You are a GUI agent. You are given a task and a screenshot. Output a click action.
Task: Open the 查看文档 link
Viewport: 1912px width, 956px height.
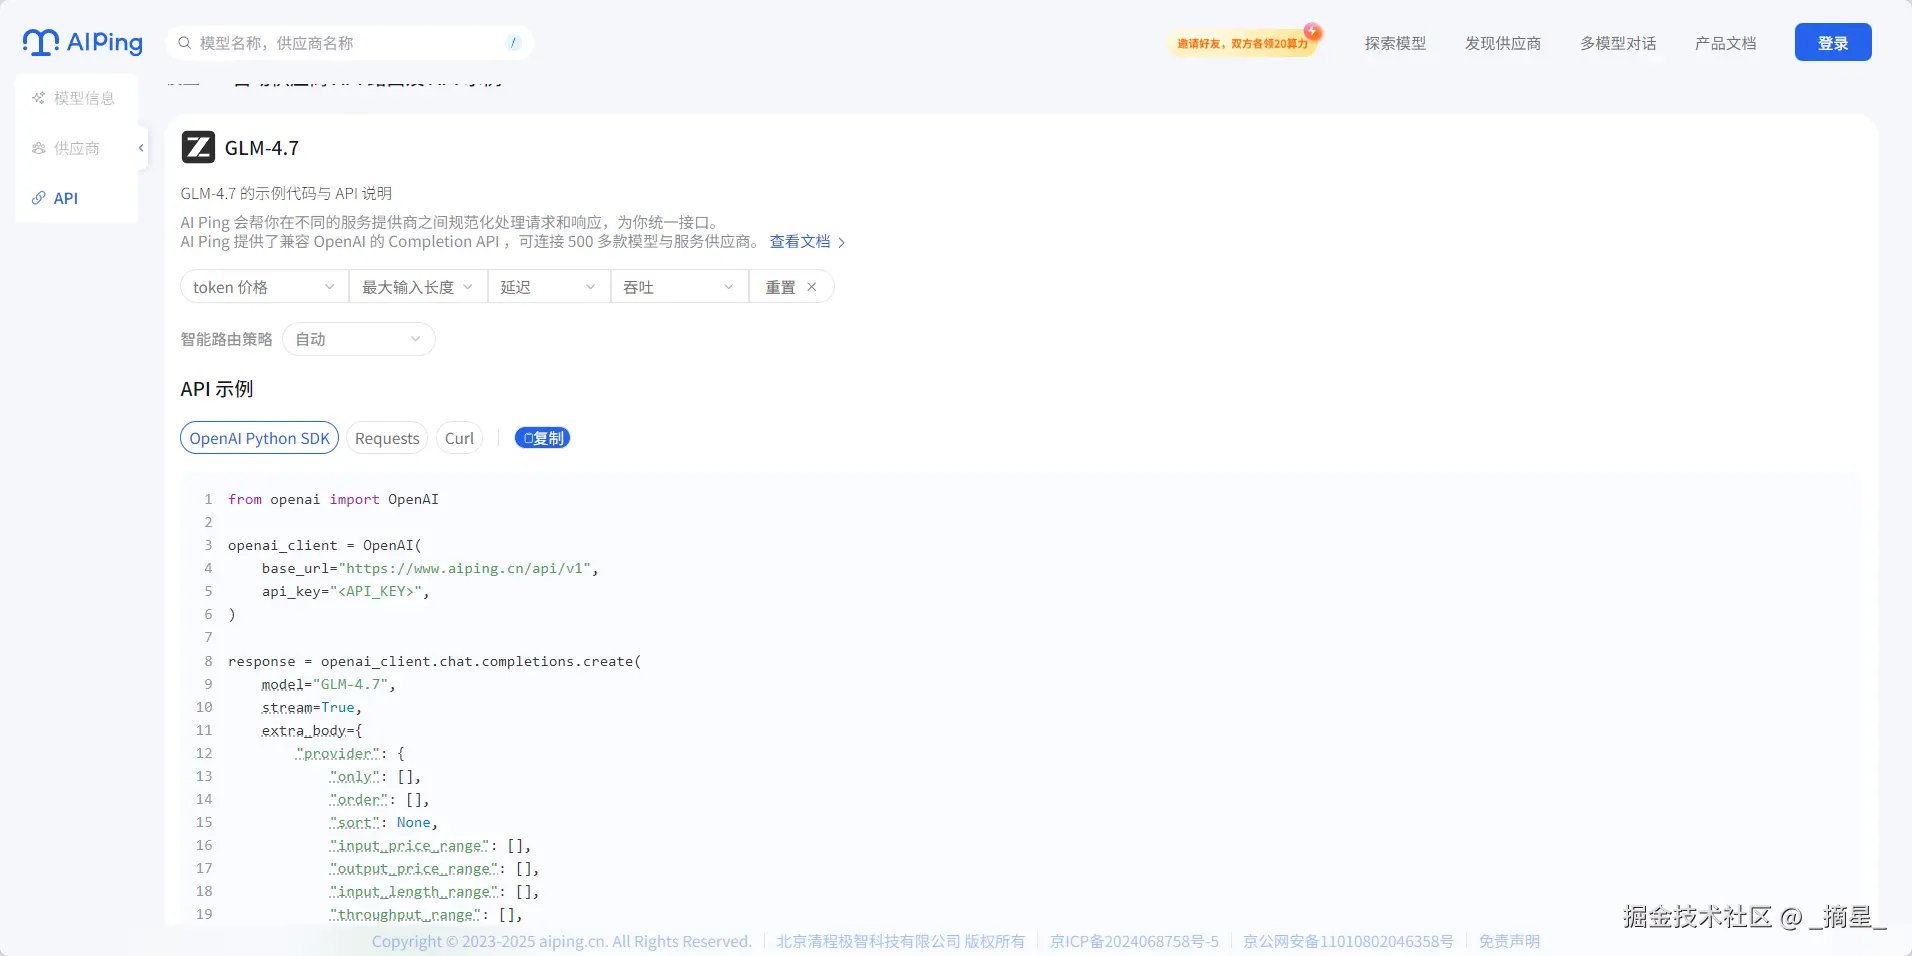pyautogui.click(x=800, y=242)
